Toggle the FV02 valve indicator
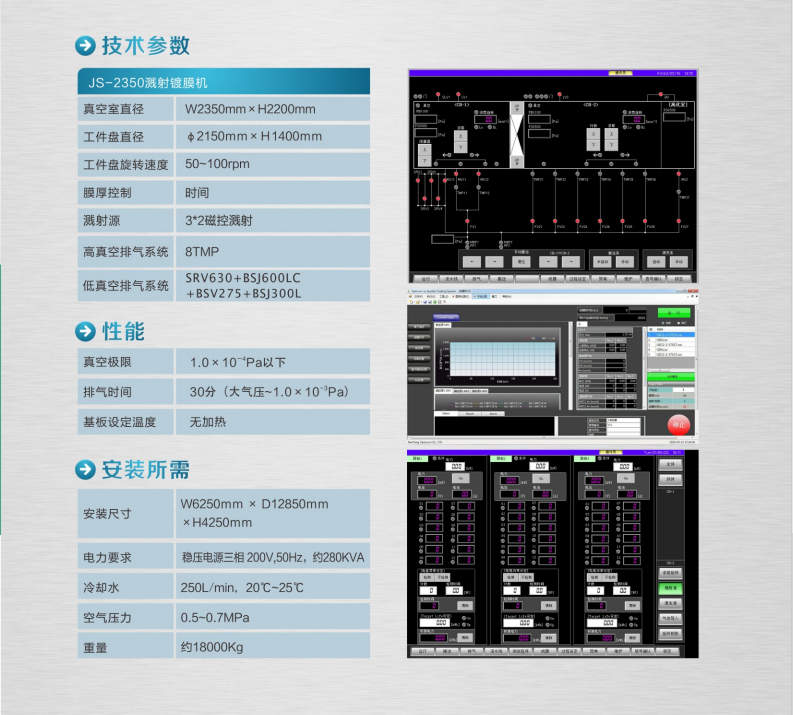Screen dimensions: 793x715 tap(555, 221)
